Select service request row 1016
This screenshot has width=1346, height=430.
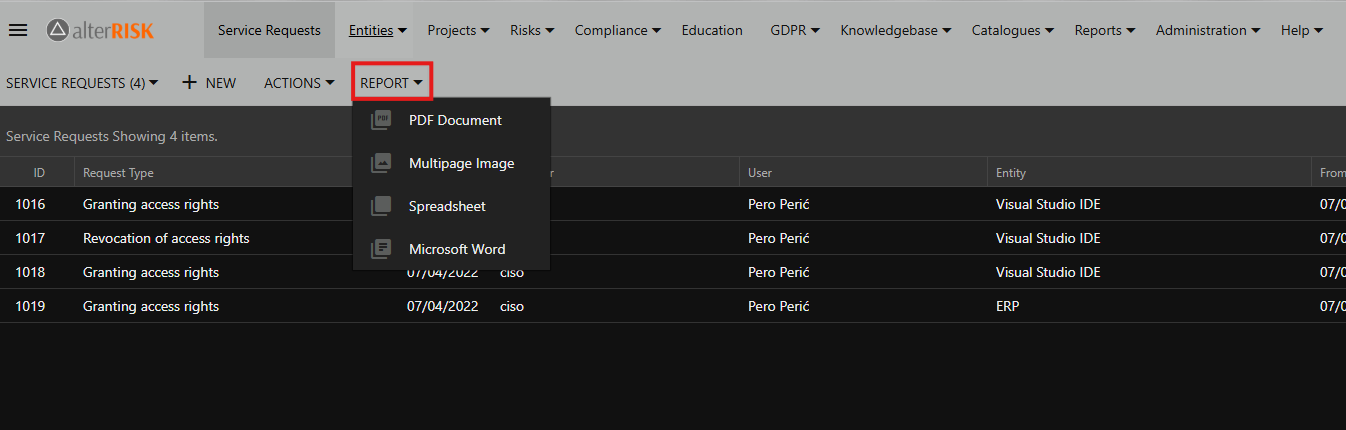(x=31, y=205)
